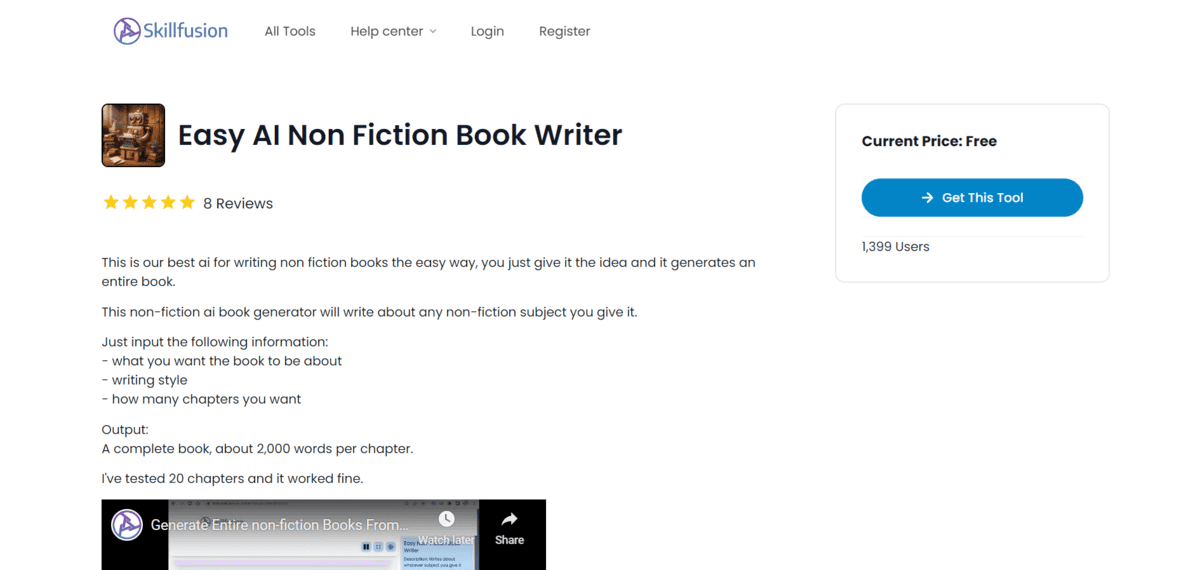Click the video channel avatar icon
The image size is (1200, 570).
tap(127, 525)
